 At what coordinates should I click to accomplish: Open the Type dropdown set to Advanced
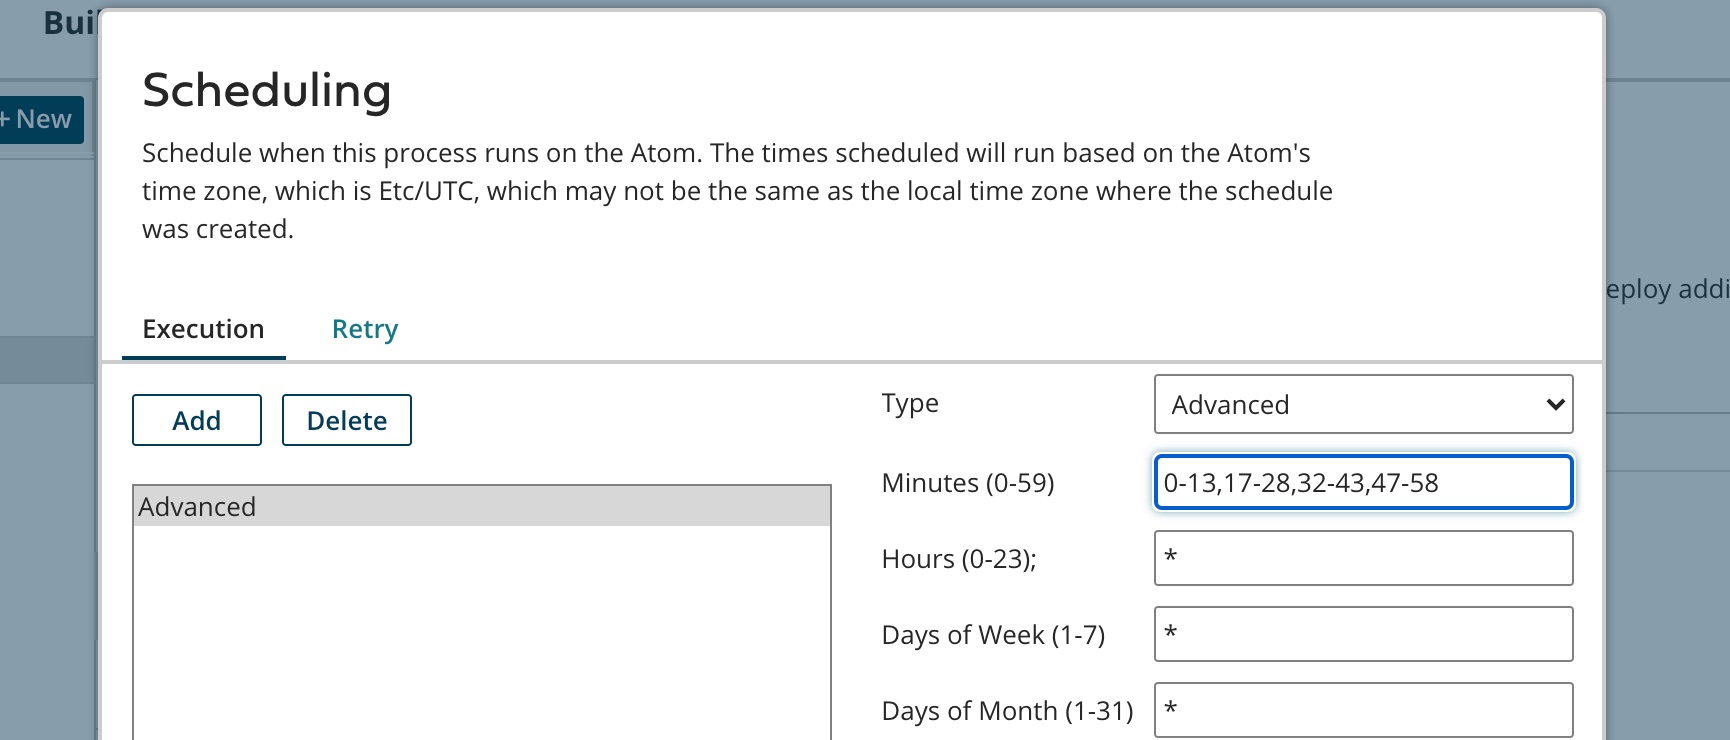pyautogui.click(x=1363, y=404)
